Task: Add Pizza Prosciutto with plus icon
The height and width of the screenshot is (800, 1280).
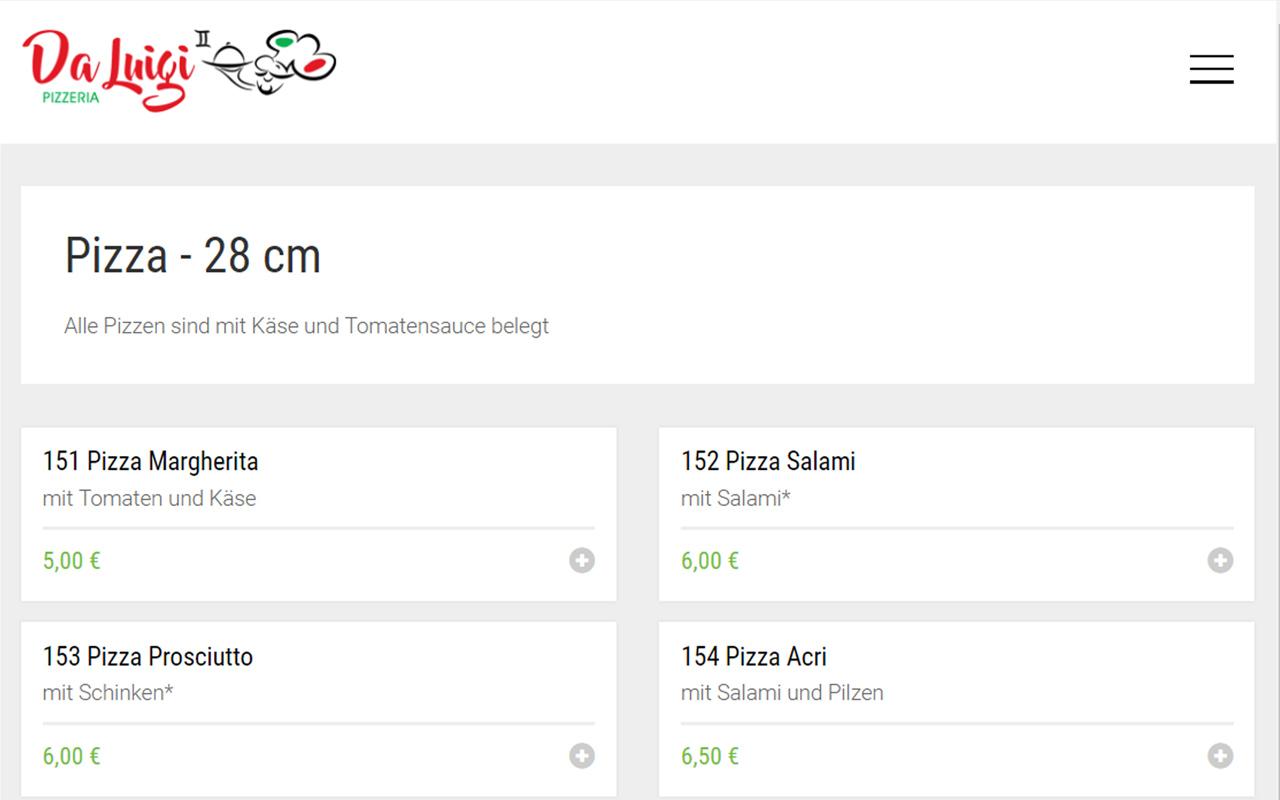Action: point(582,756)
